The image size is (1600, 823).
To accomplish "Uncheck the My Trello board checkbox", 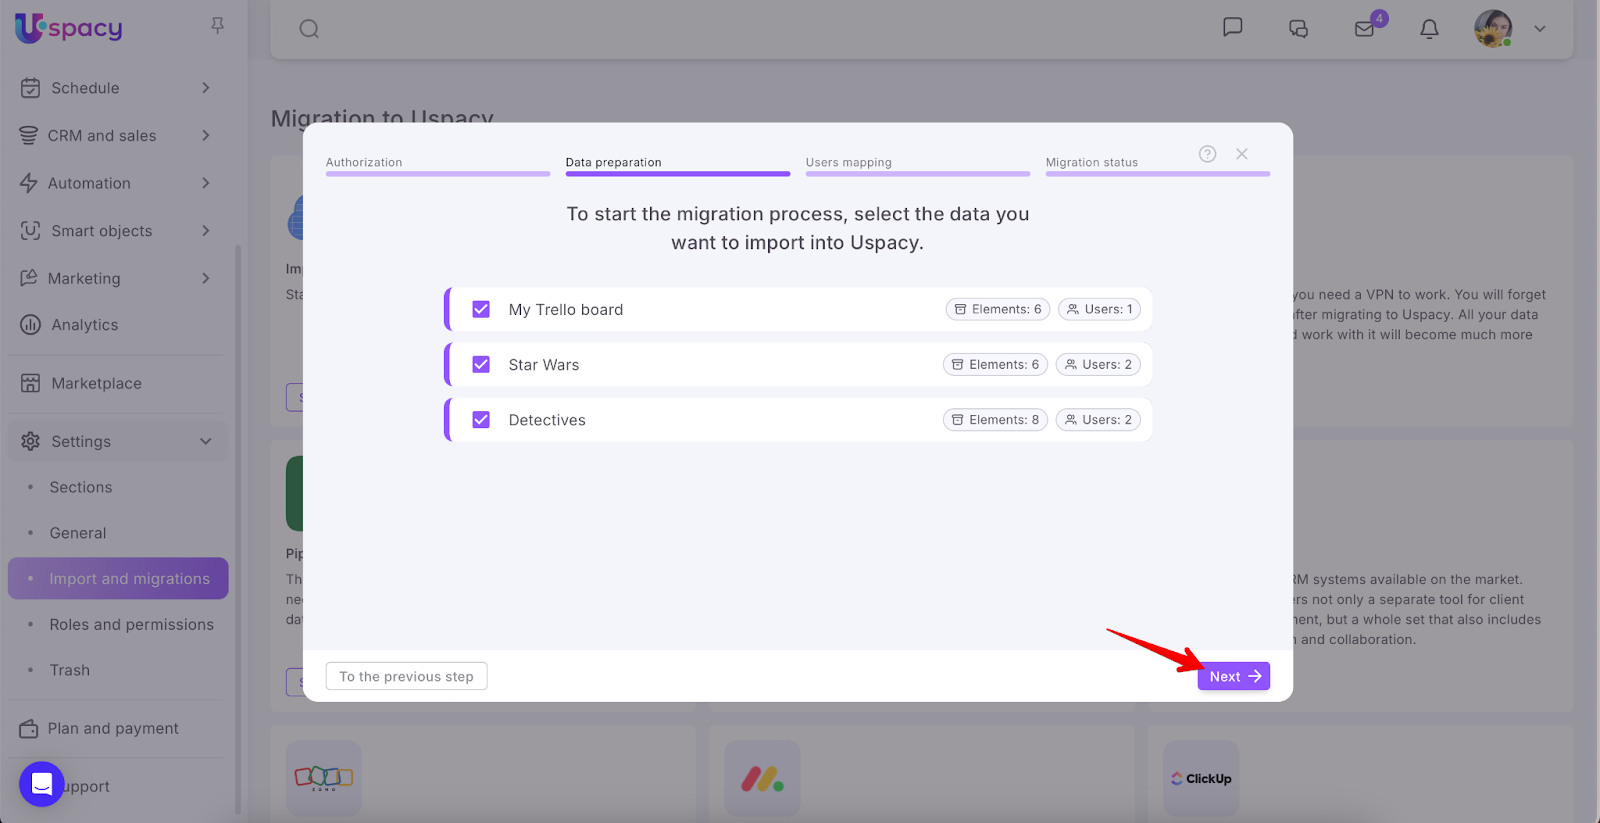I will pos(481,310).
